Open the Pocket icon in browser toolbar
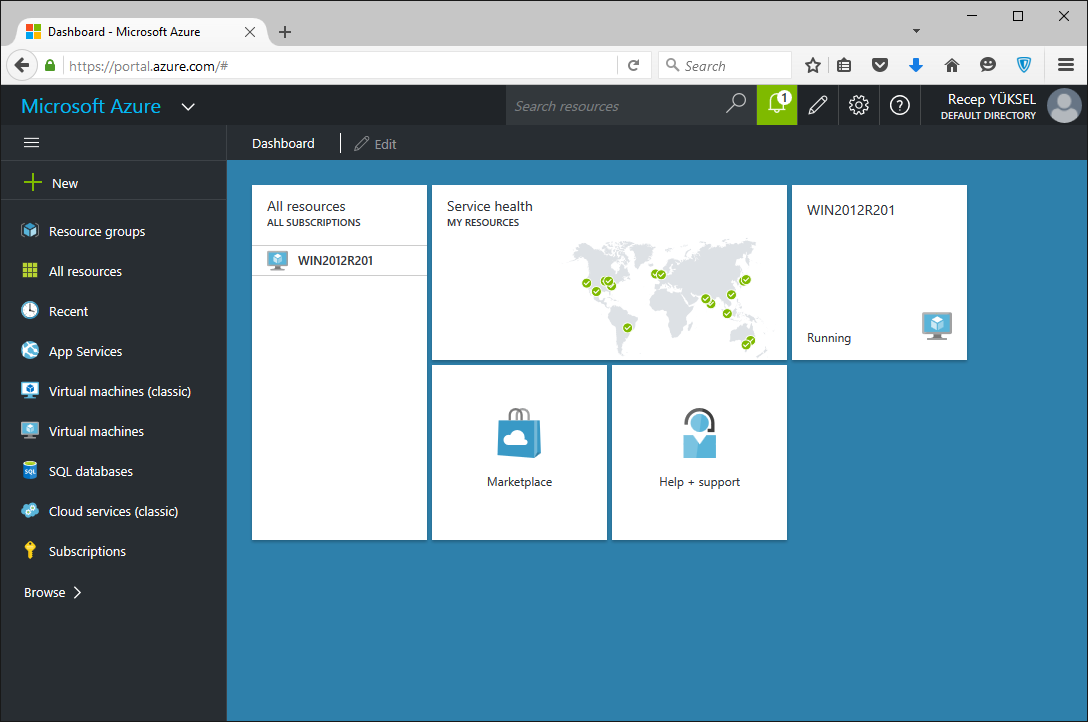The image size is (1088, 722). click(x=880, y=65)
